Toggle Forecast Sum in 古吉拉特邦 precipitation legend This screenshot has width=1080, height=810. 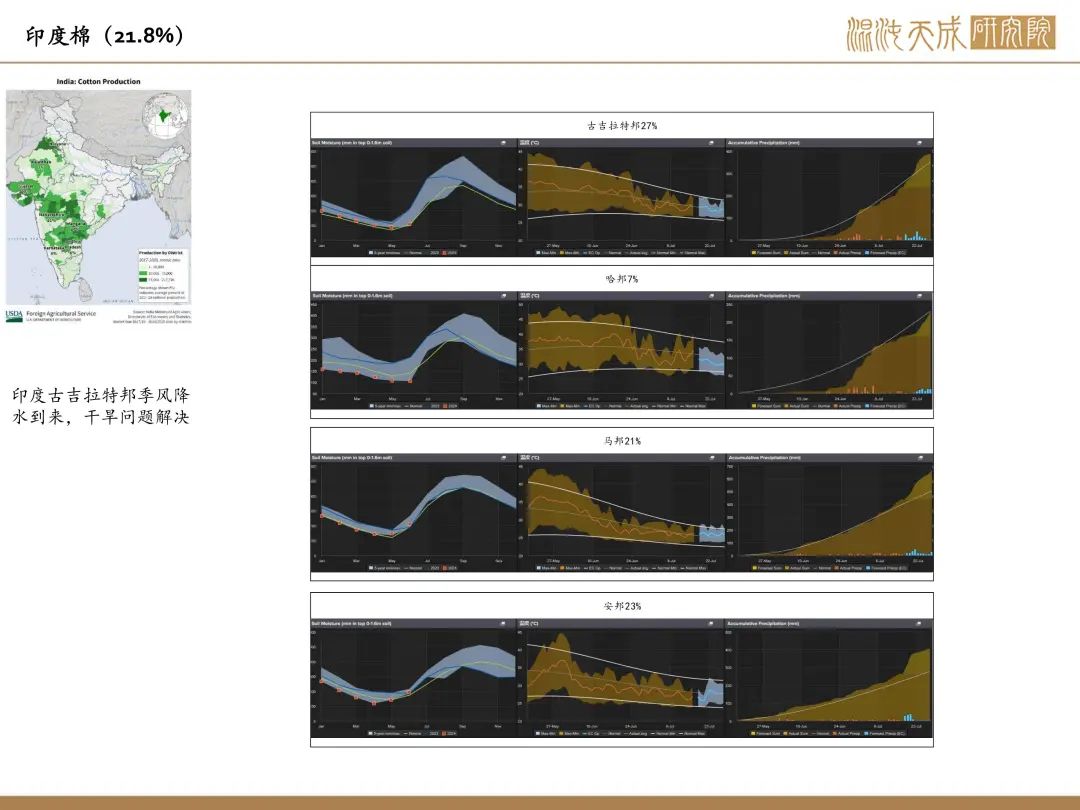tap(767, 253)
